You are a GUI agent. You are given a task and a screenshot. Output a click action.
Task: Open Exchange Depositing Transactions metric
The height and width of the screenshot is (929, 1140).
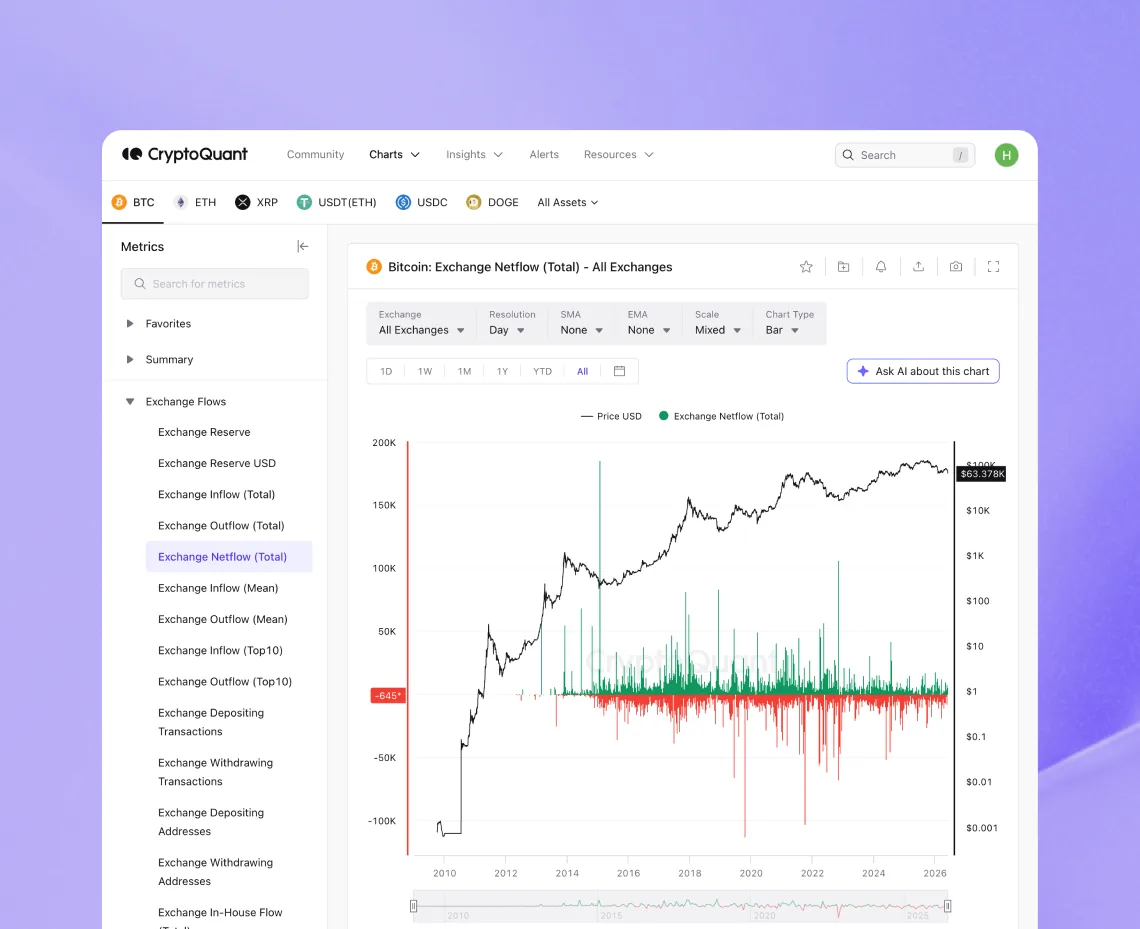point(211,722)
